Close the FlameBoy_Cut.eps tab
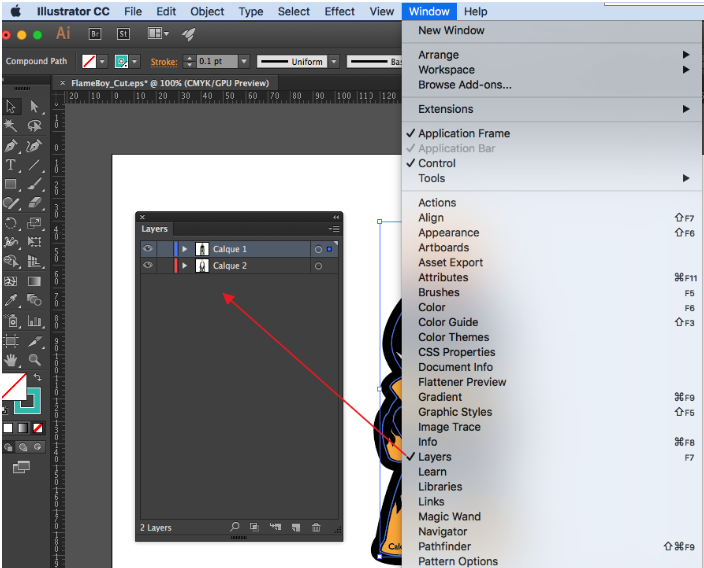This screenshot has width=704, height=568. click(62, 83)
